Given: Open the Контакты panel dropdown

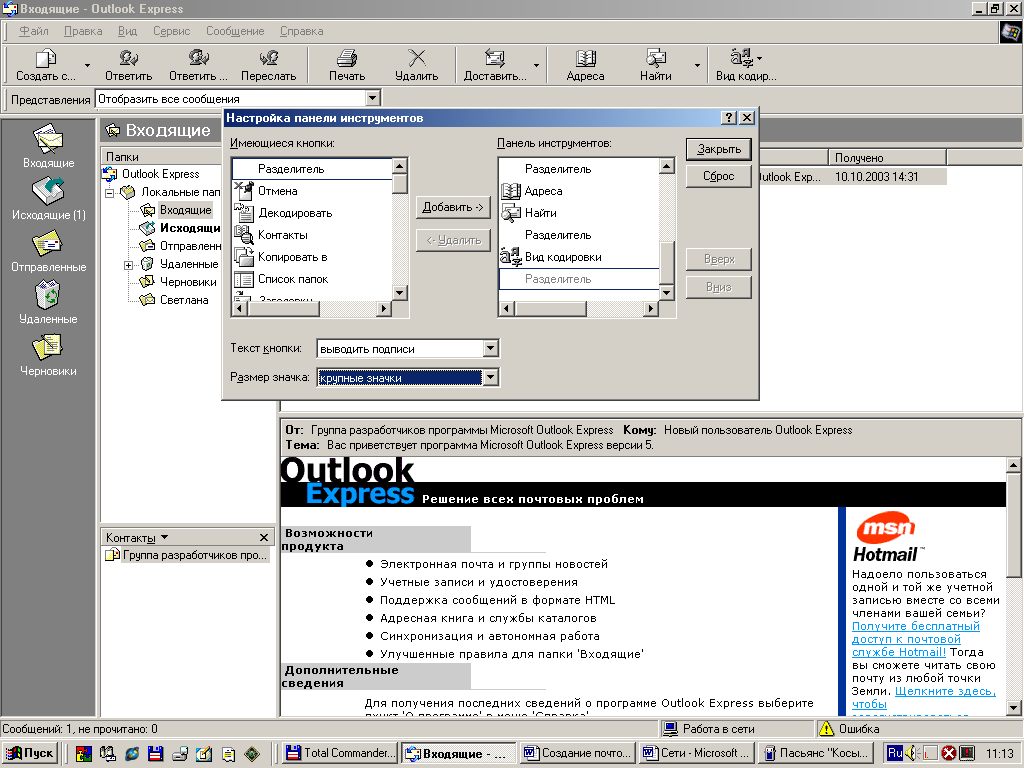Looking at the screenshot, I should tap(165, 537).
